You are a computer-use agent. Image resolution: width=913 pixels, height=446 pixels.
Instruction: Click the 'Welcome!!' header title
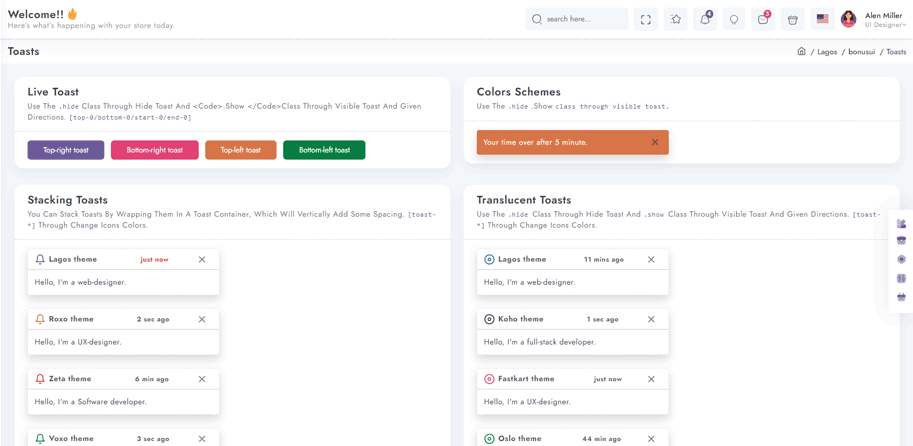tap(36, 14)
